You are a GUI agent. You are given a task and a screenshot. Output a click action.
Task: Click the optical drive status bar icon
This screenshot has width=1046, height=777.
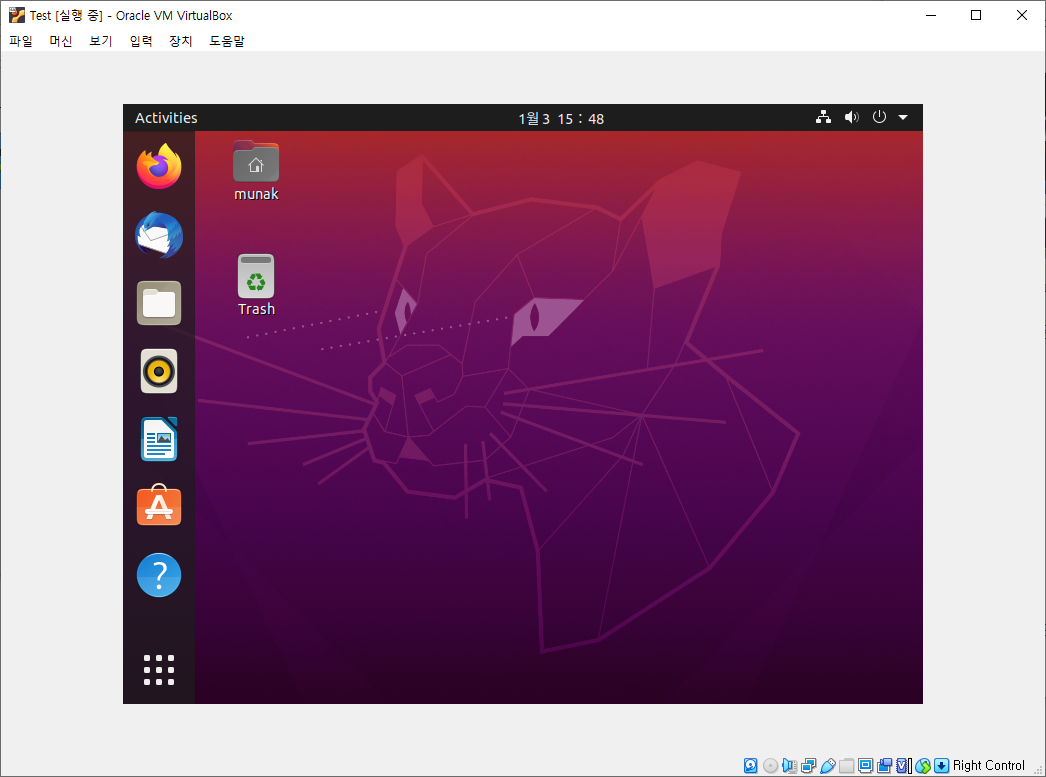pyautogui.click(x=770, y=766)
